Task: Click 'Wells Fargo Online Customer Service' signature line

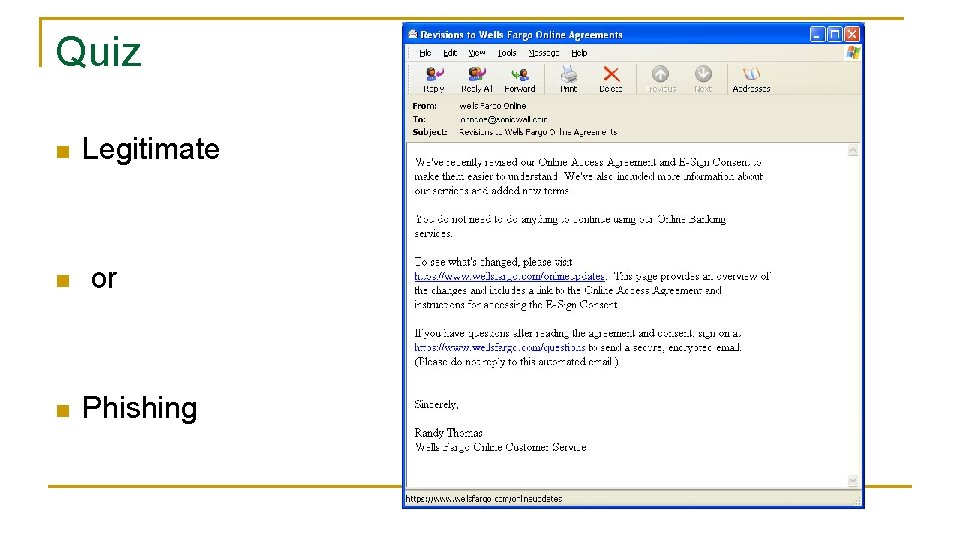Action: (x=500, y=448)
